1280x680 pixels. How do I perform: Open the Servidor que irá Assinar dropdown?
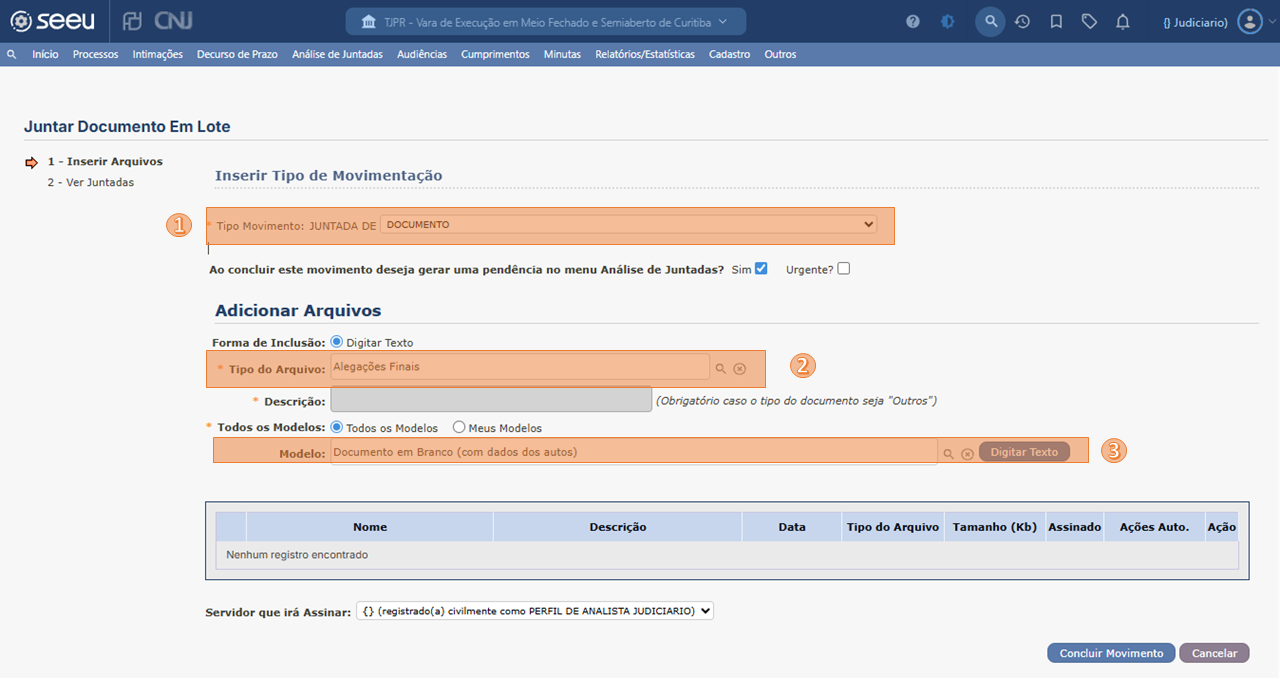coord(533,611)
